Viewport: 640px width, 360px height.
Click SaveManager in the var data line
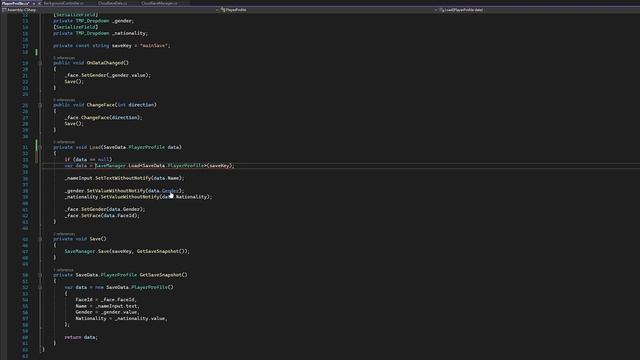[110, 166]
